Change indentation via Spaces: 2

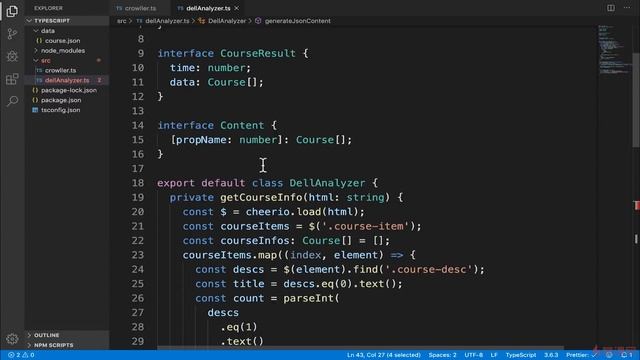point(442,355)
